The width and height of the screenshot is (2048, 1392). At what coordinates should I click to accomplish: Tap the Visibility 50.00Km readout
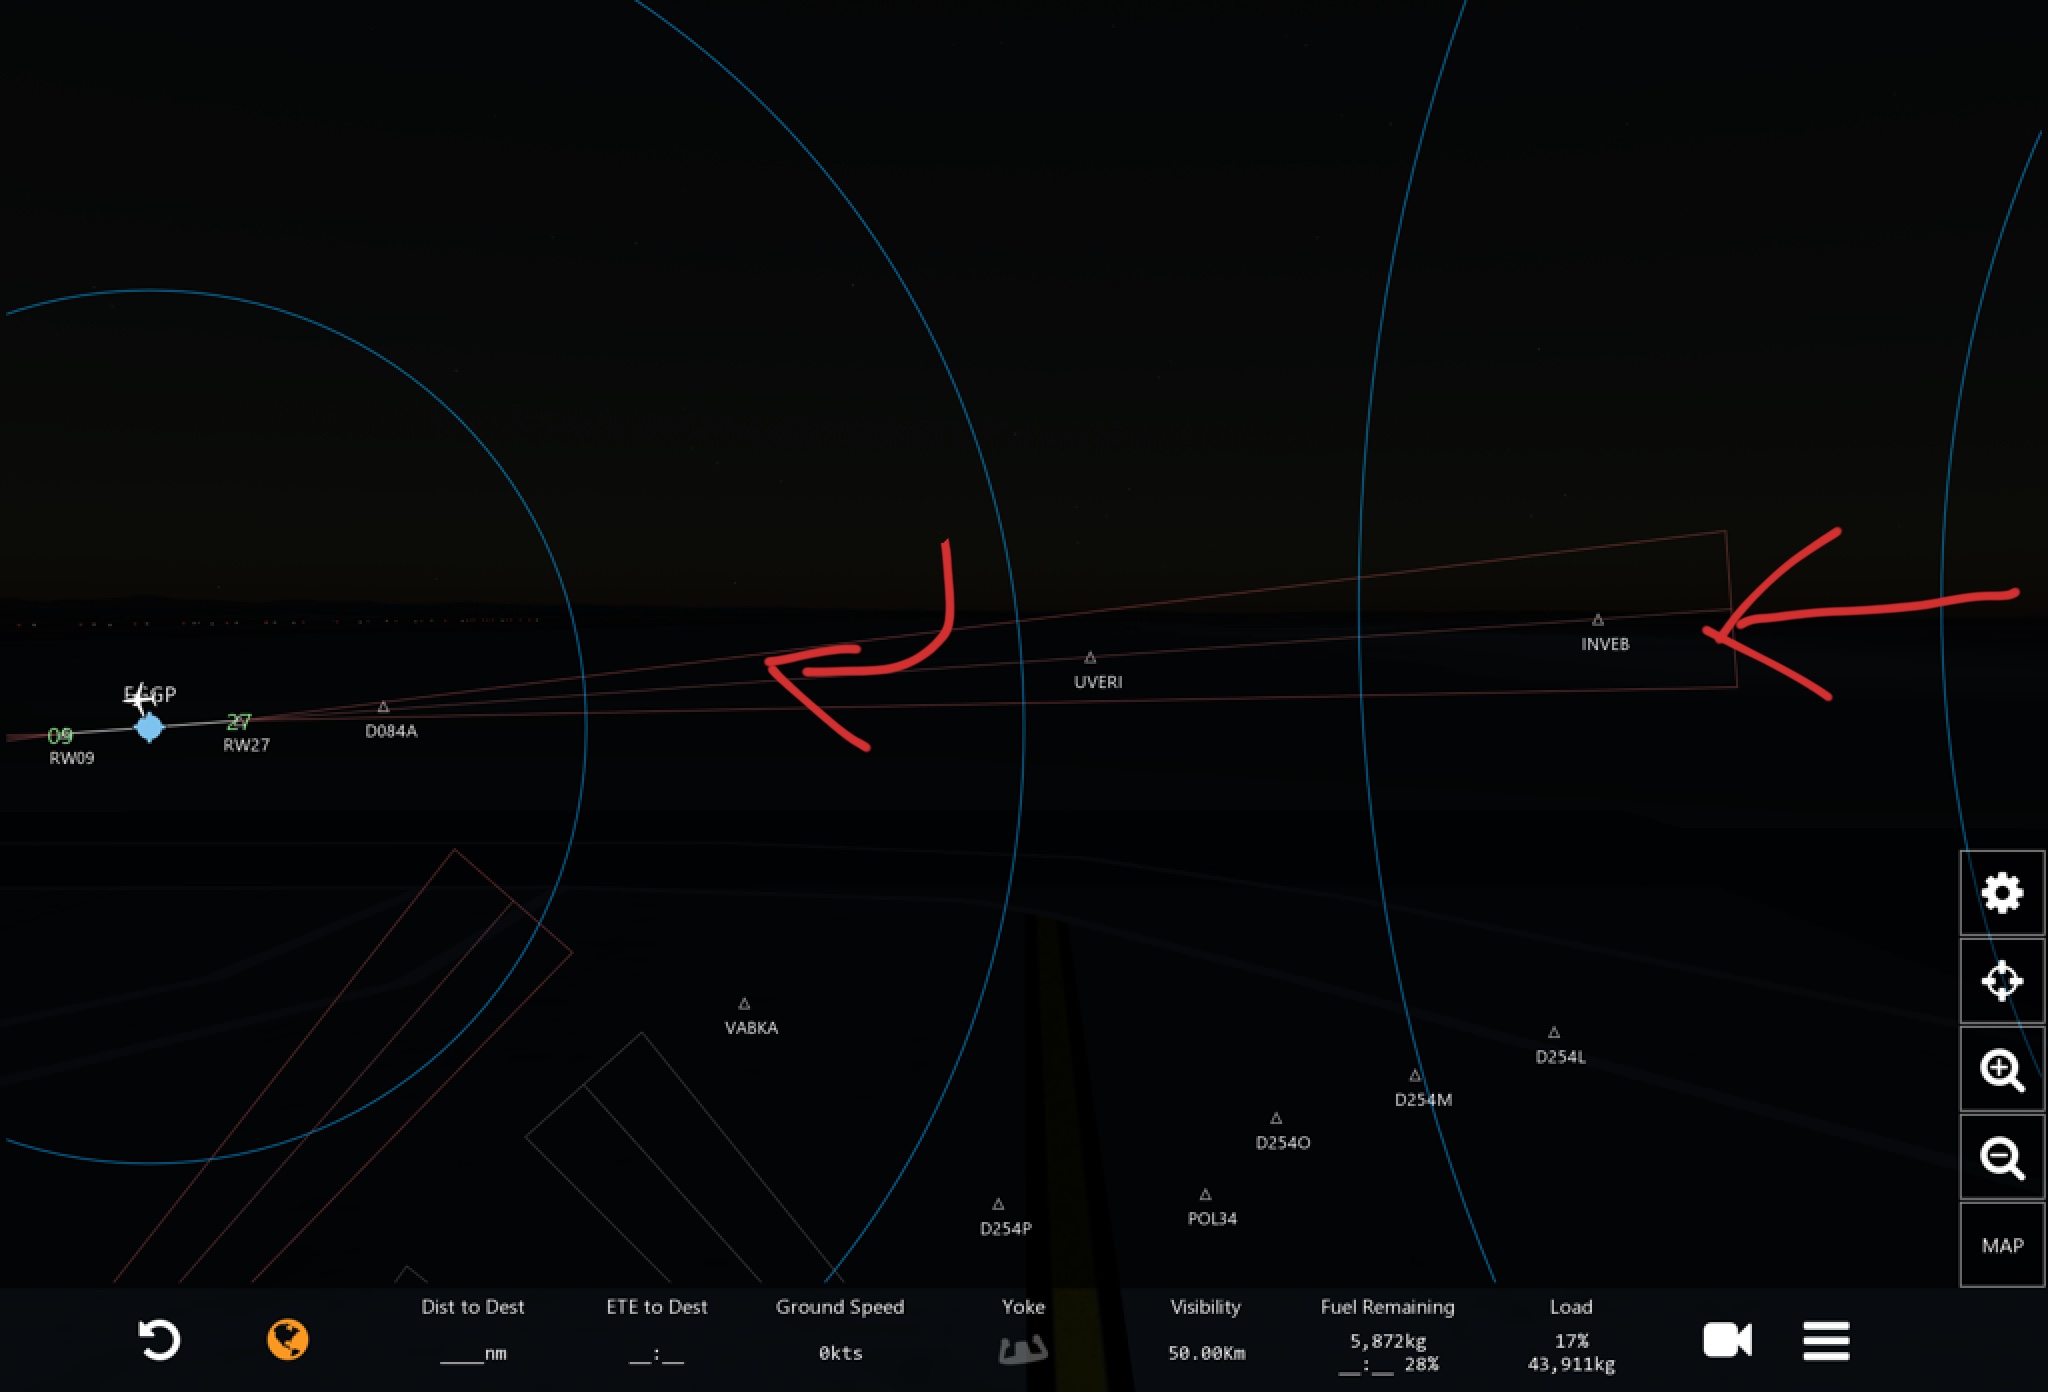coord(1206,1352)
